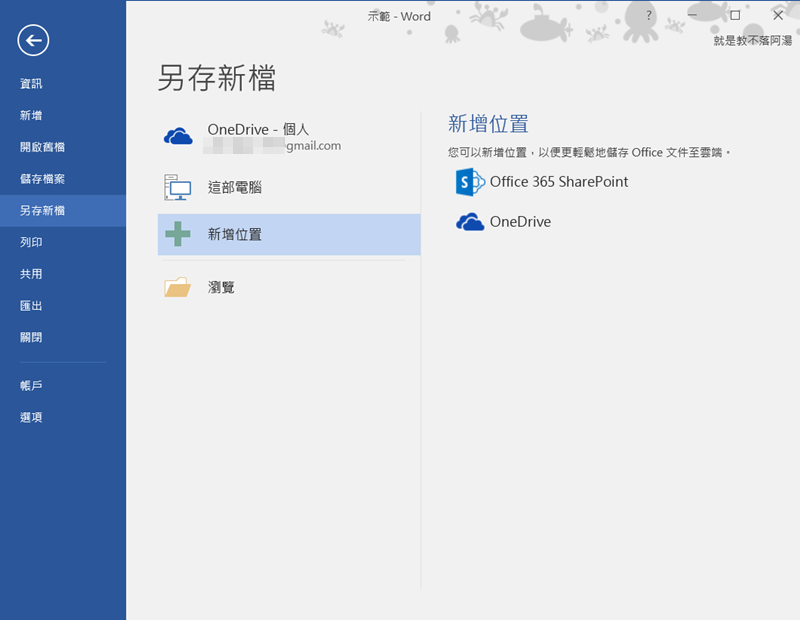Open the 共用 sidebar entry

[31, 274]
